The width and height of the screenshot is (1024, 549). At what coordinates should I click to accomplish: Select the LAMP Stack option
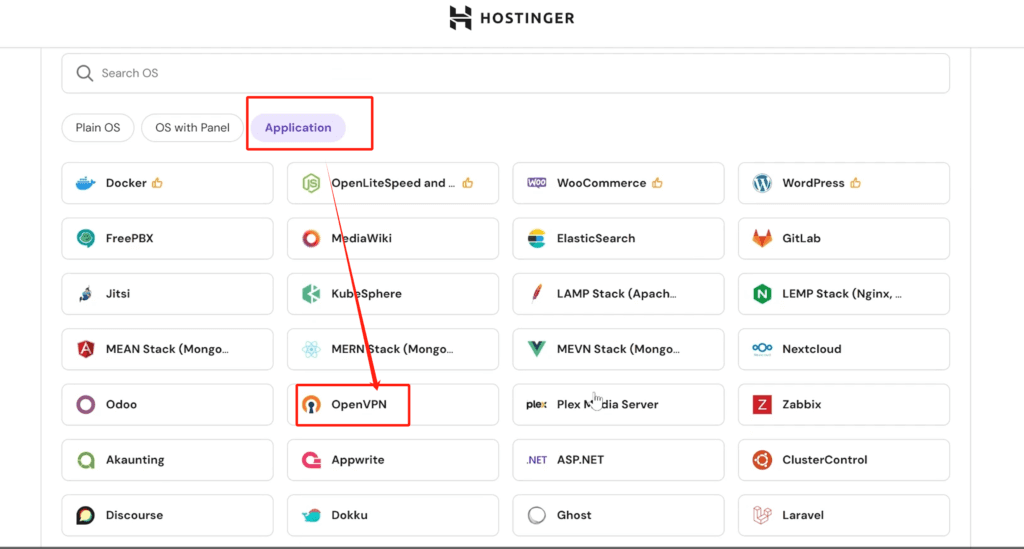(618, 294)
